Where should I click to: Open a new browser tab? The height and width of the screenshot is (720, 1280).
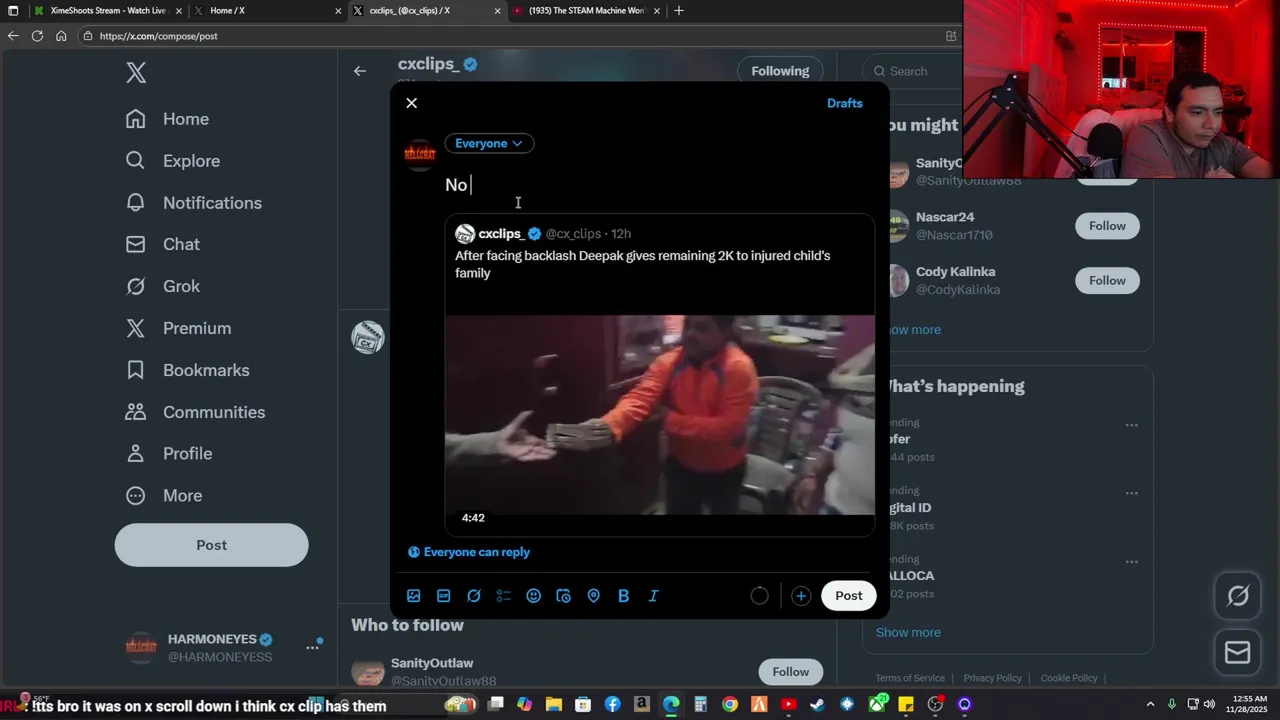[x=679, y=10]
